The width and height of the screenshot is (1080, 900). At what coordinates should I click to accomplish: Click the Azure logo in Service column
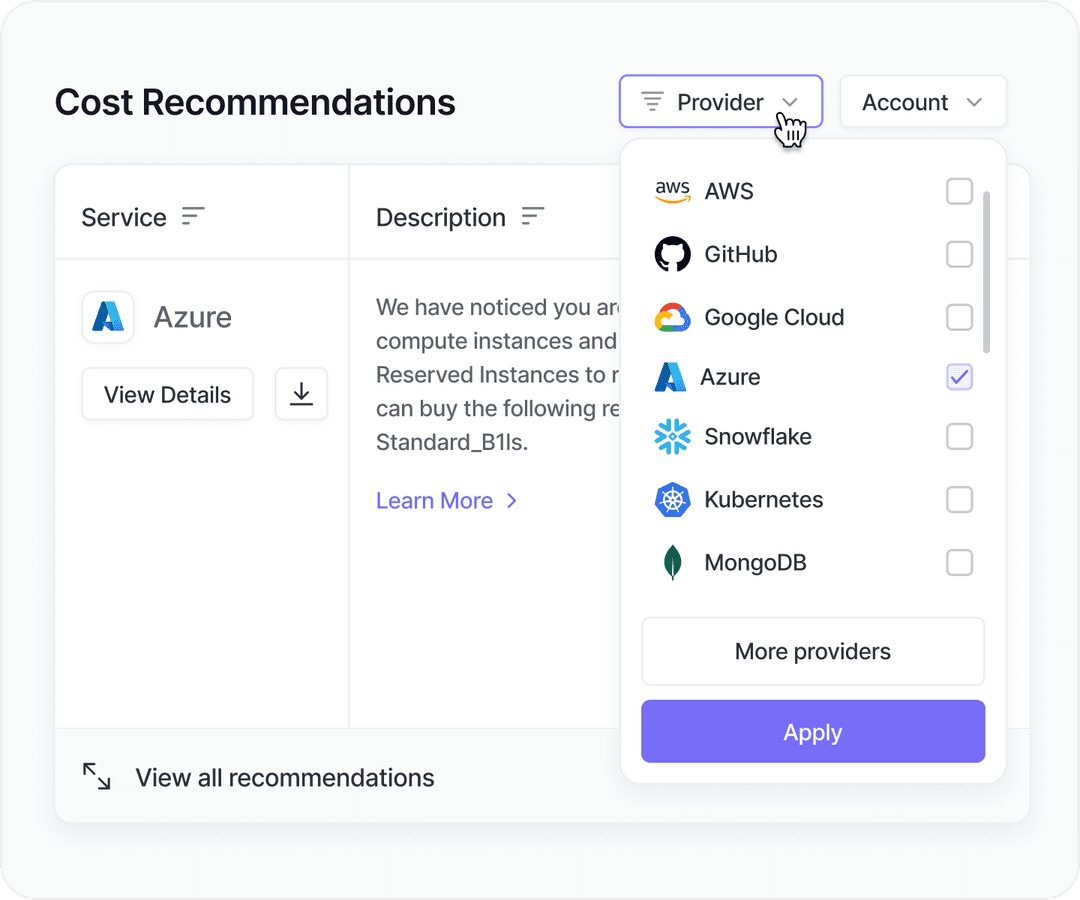(108, 317)
